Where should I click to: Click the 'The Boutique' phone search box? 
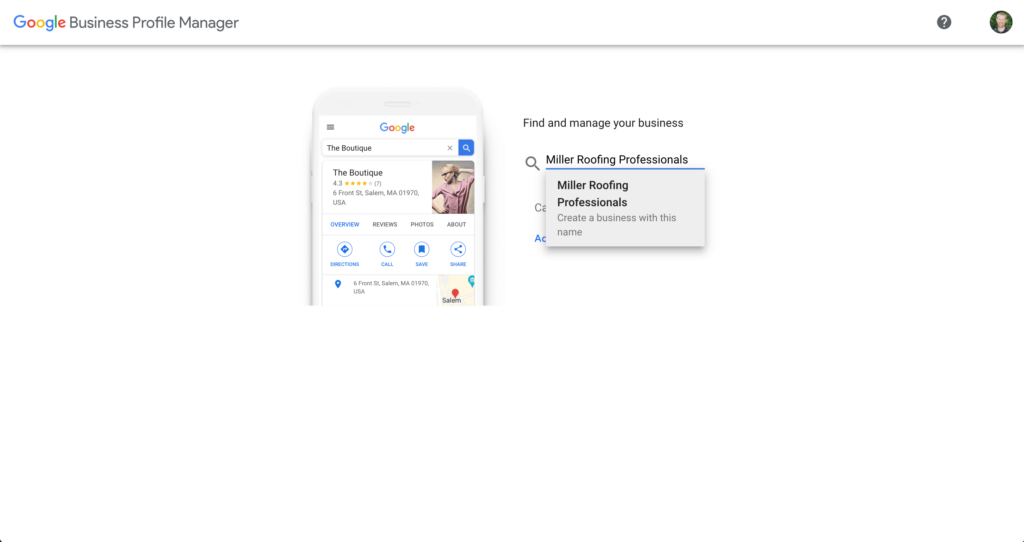(x=390, y=148)
